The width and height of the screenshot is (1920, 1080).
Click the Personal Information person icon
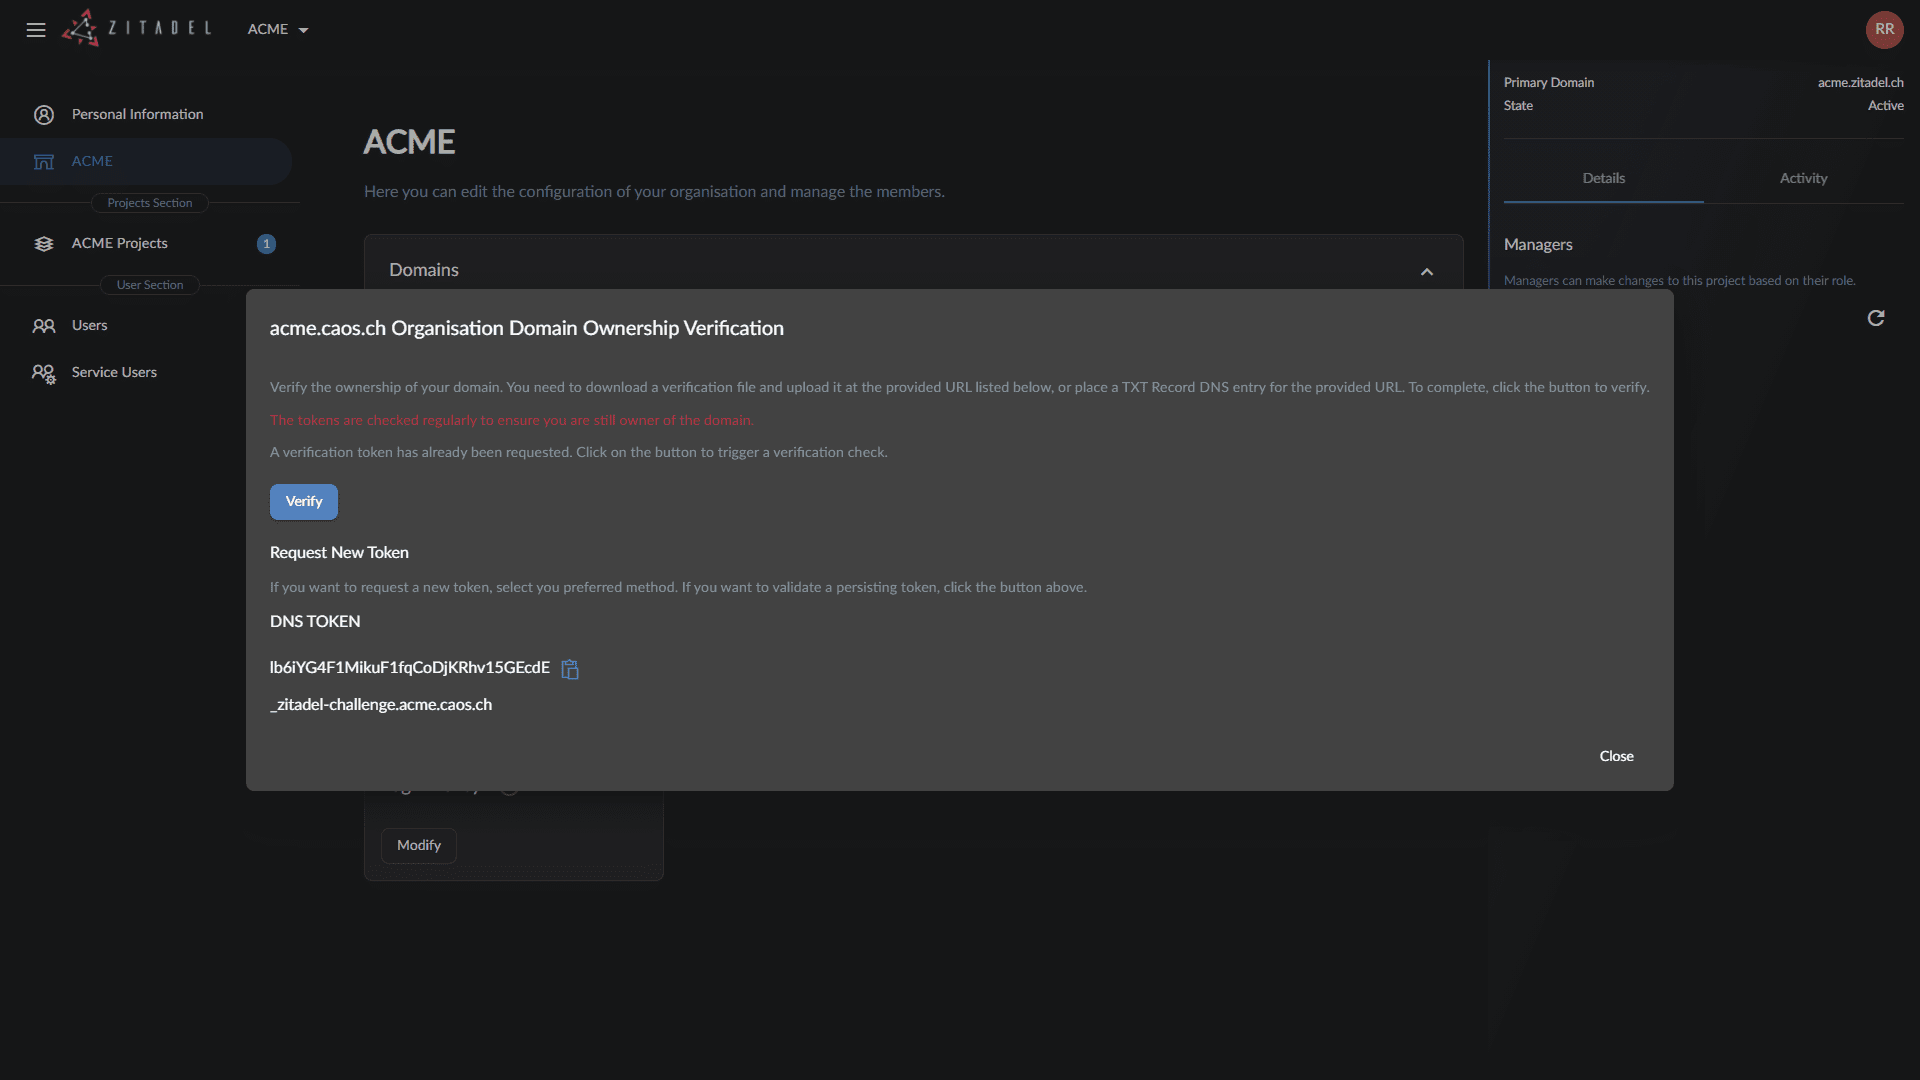(44, 115)
